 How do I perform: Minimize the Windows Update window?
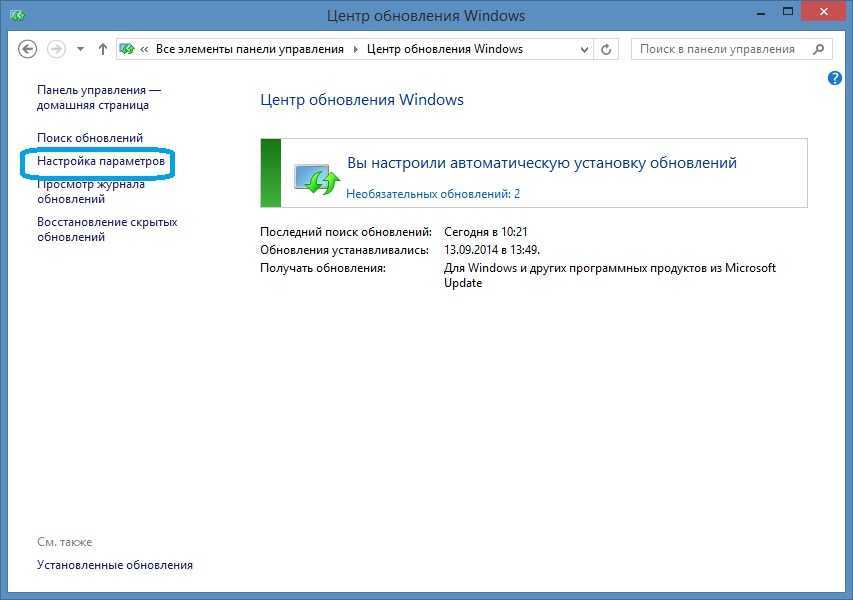click(761, 13)
